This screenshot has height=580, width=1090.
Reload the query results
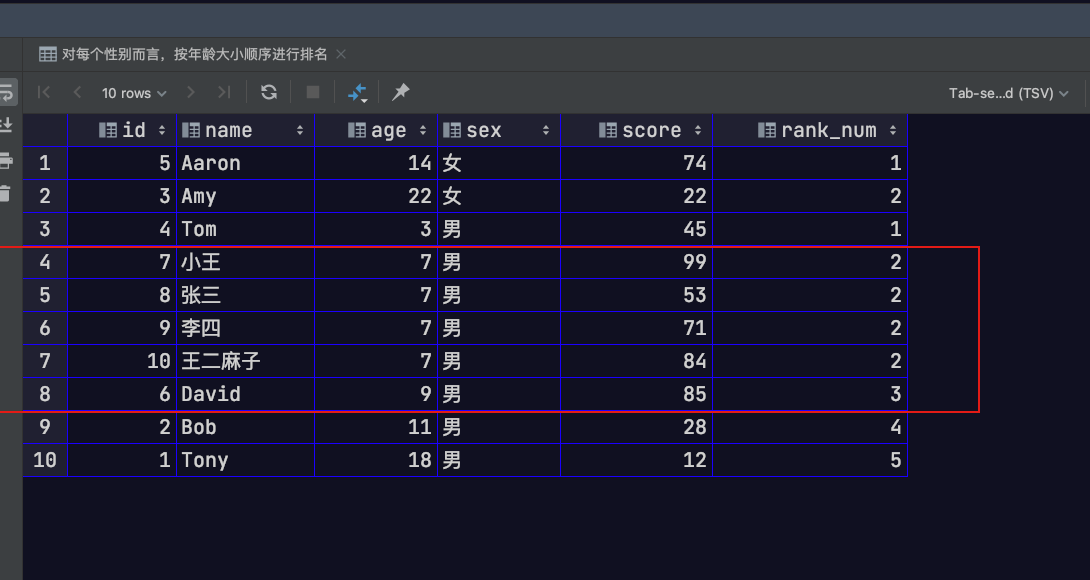[x=269, y=92]
